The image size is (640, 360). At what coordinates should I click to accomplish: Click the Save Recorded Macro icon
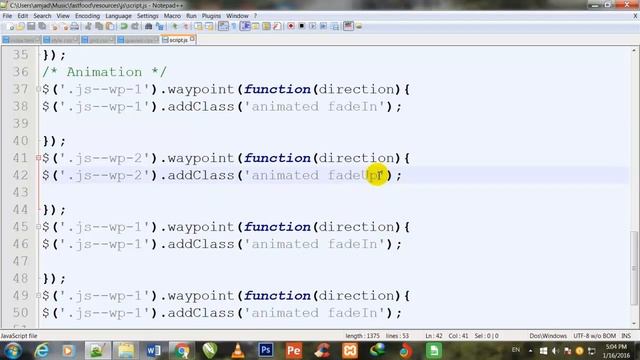[x=335, y=27]
